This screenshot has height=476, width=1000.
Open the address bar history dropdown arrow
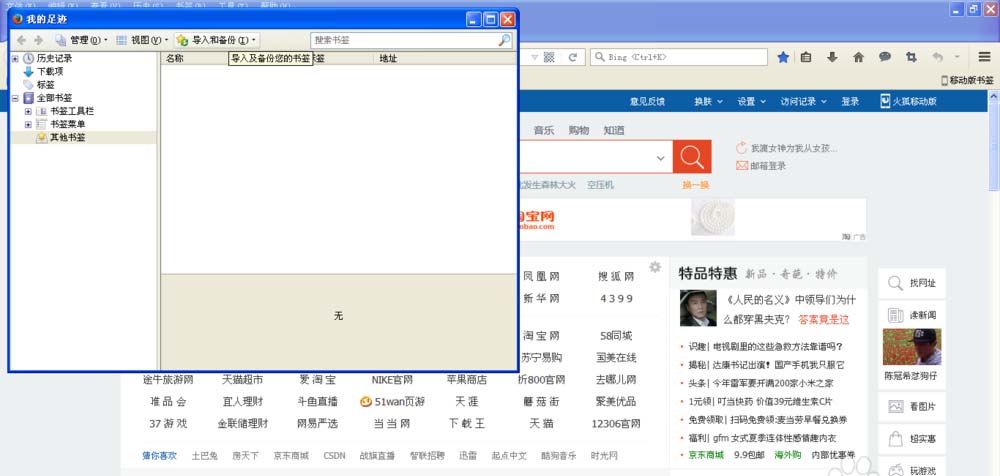coord(534,57)
